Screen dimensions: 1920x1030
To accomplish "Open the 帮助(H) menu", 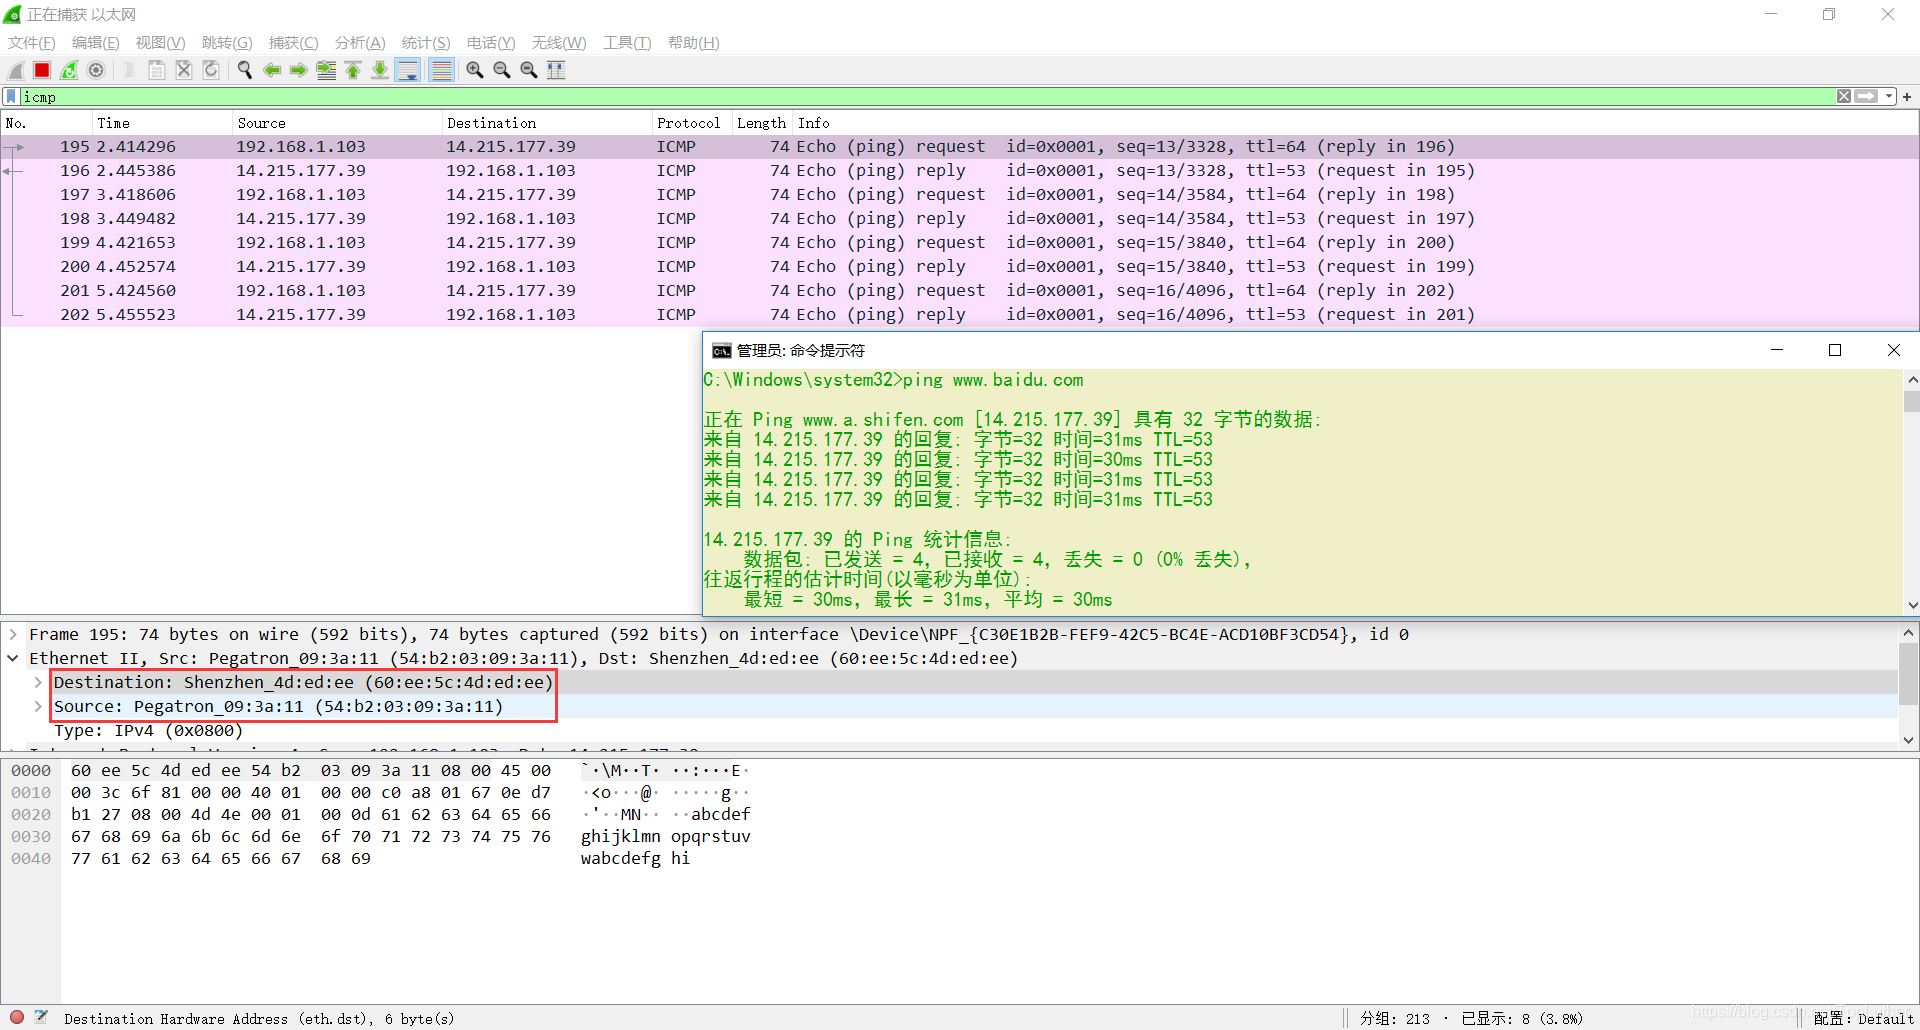I will pos(694,42).
